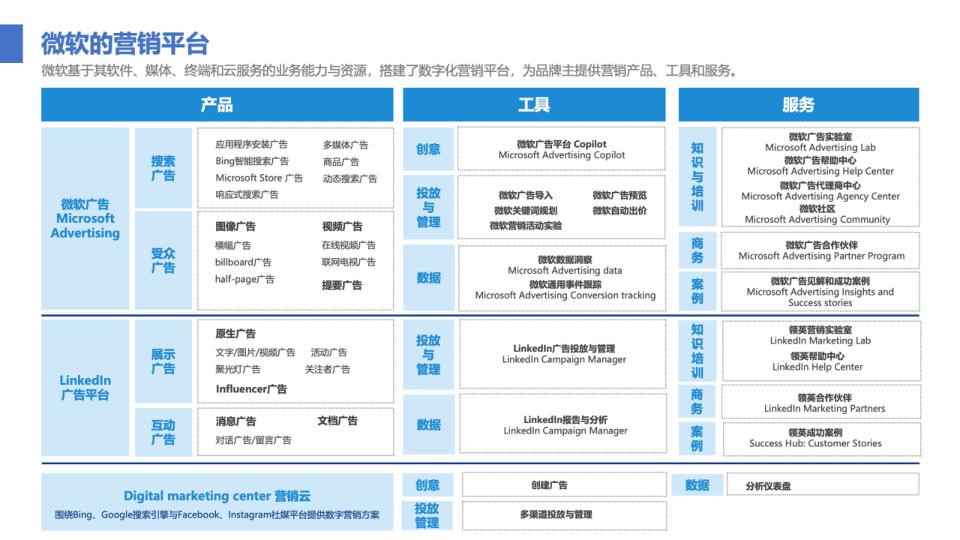
Task: Click the 创建广告 box
Action: [564, 485]
